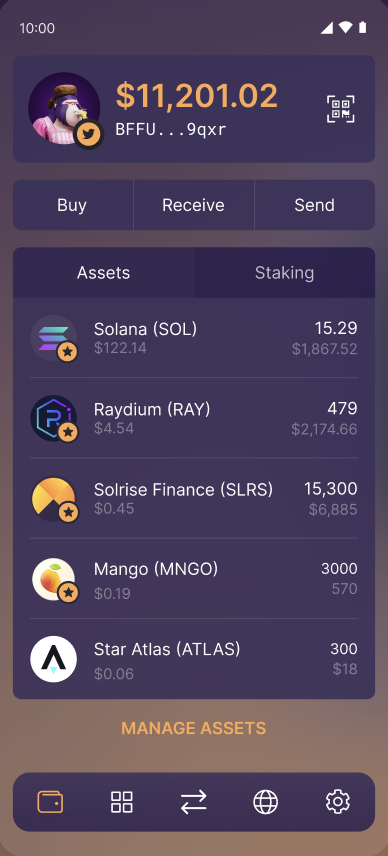Click the wallet address BFFU...9qxr
The image size is (388, 856).
point(171,129)
